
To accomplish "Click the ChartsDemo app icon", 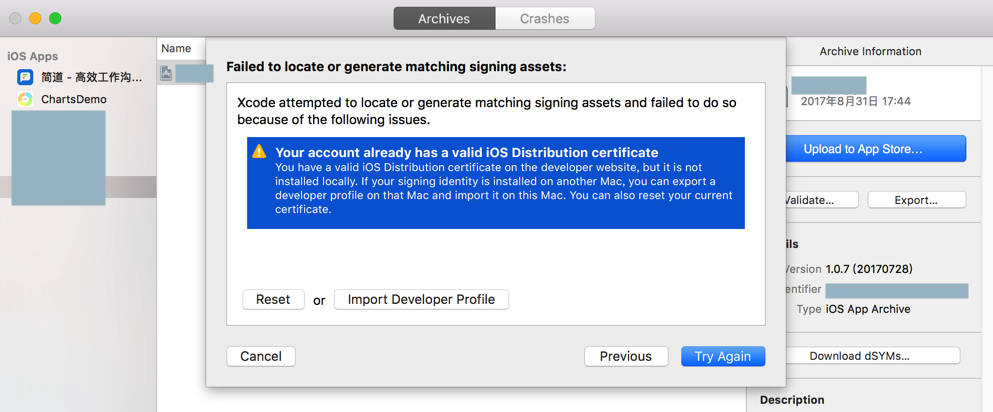I will point(25,99).
